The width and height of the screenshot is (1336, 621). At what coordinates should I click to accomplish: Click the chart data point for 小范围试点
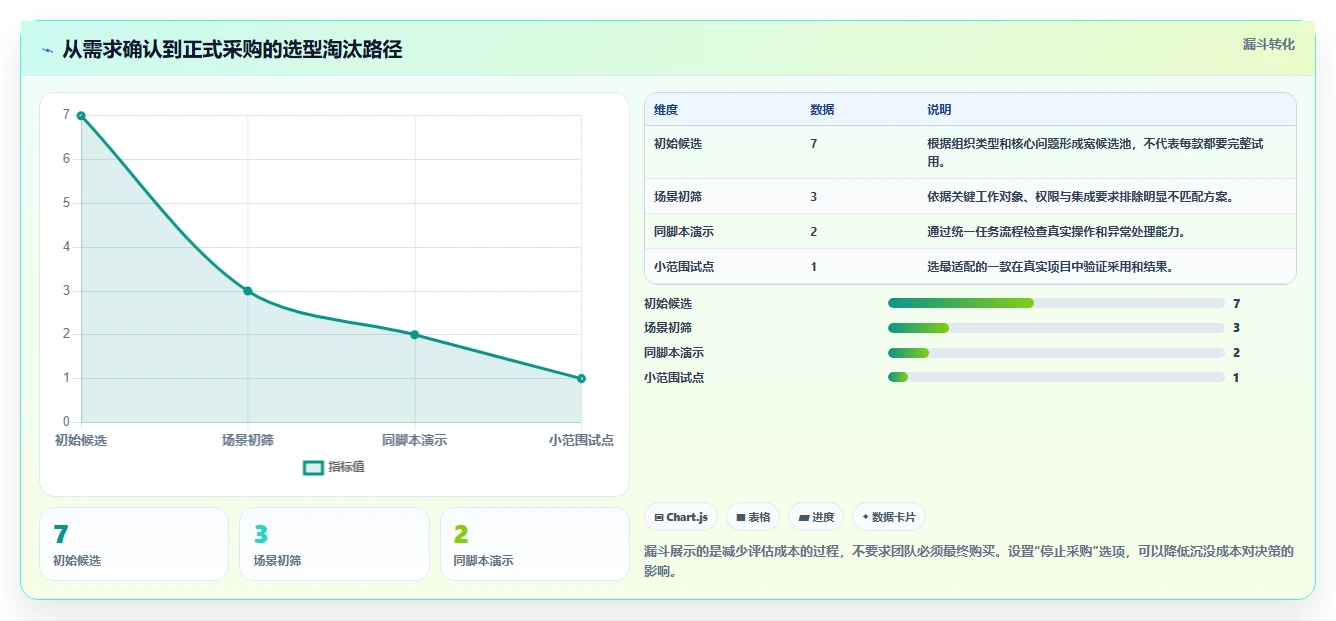(581, 378)
